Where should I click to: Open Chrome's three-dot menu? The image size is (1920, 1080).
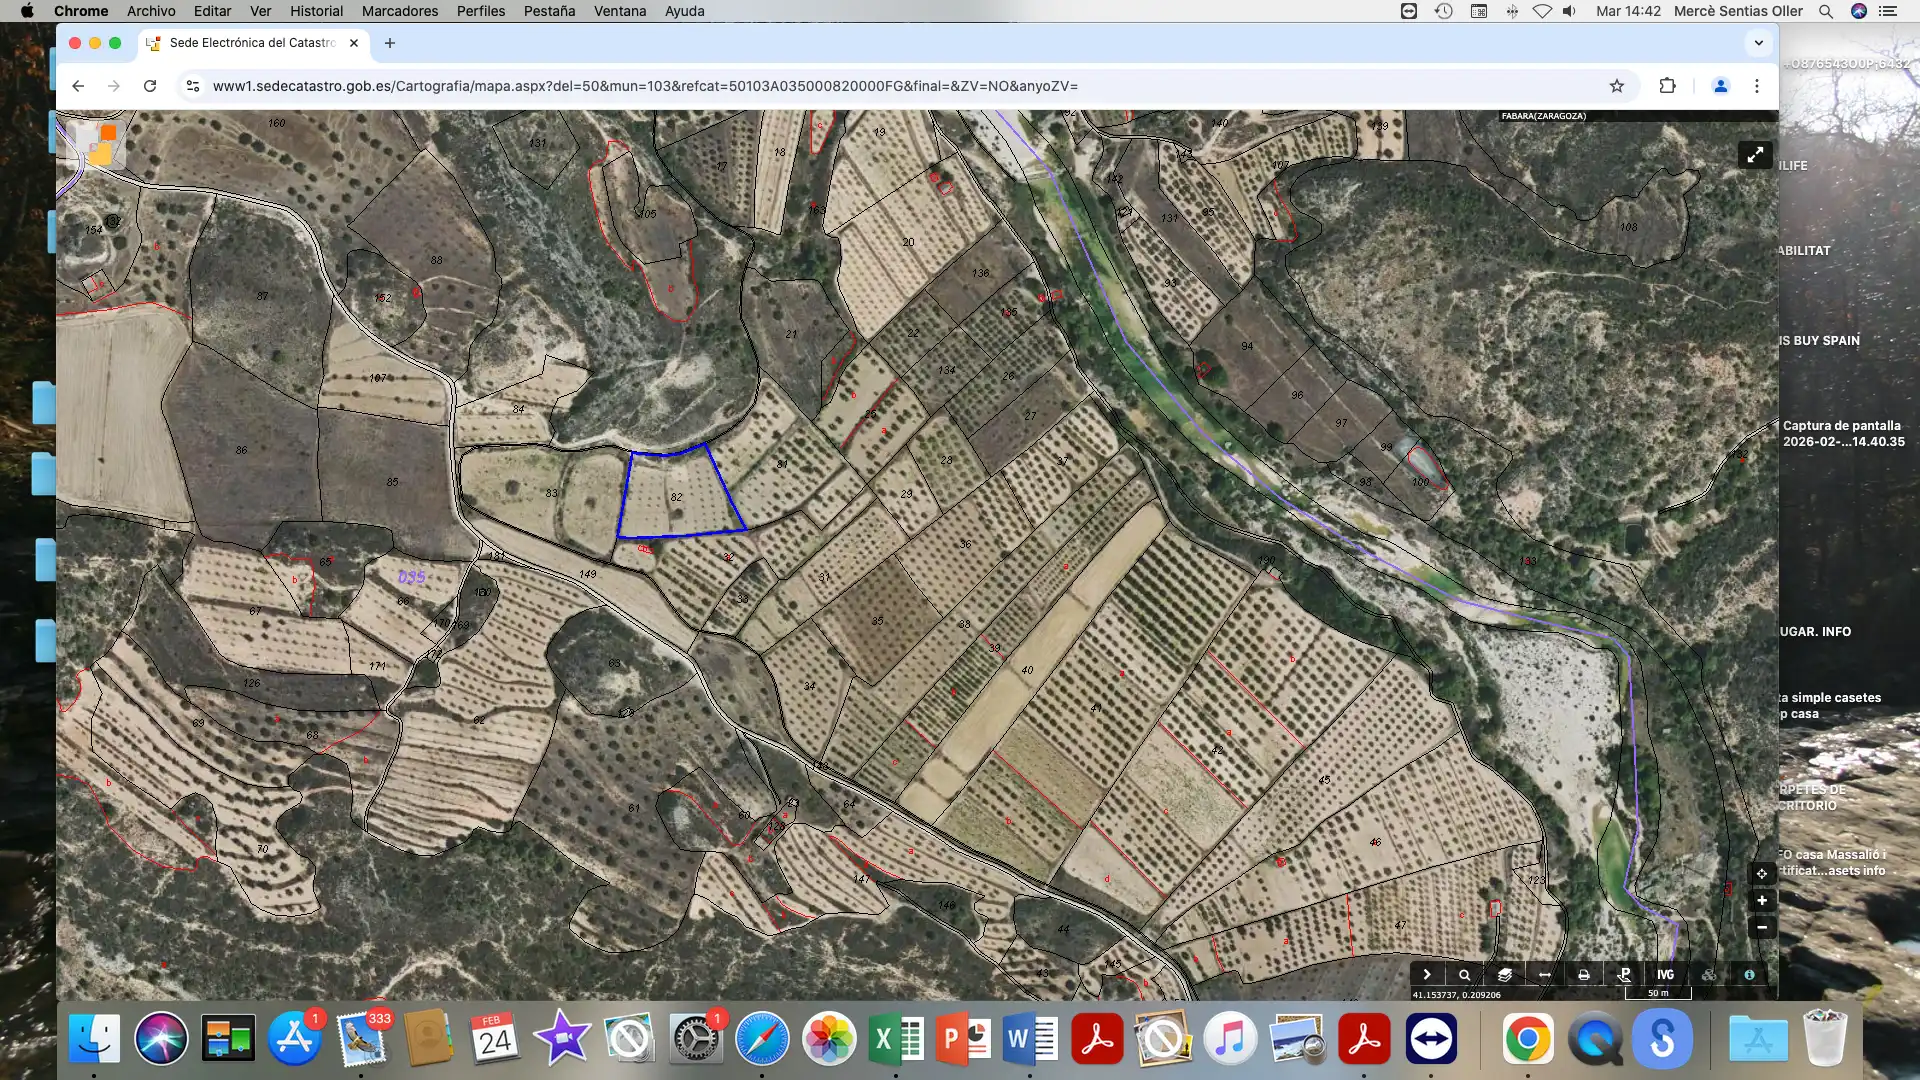tap(1757, 86)
